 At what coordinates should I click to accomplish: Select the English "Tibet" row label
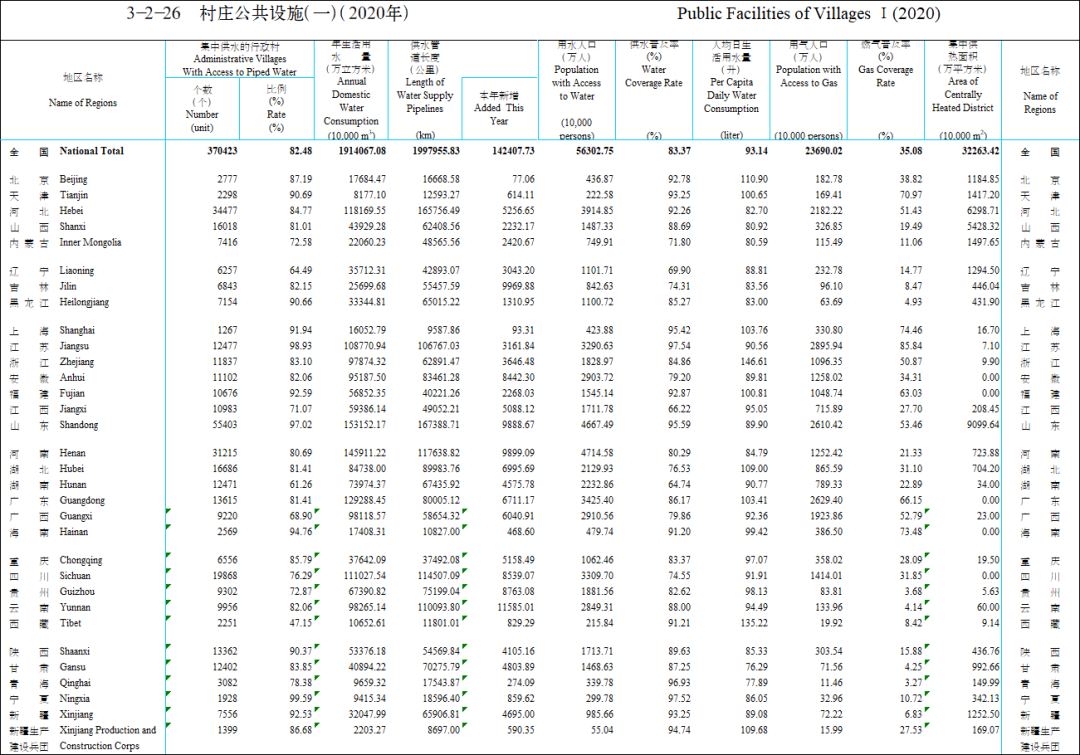click(x=71, y=623)
